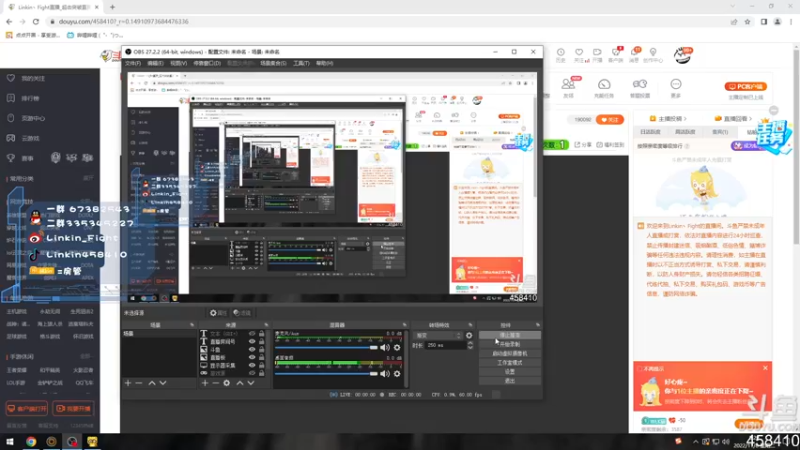This screenshot has width=800, height=450.
Task: Pop out the scene transitions dock panel
Action: (470, 325)
